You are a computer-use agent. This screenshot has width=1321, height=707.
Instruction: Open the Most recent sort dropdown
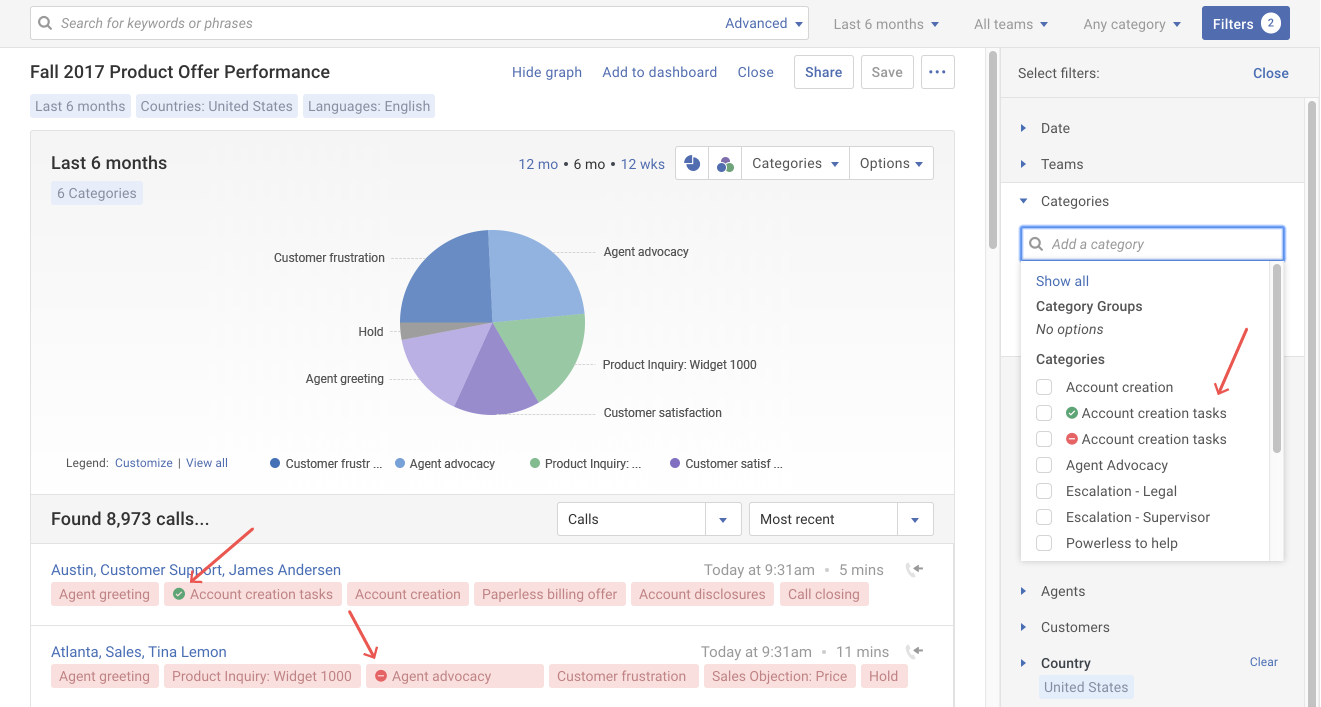click(x=840, y=519)
